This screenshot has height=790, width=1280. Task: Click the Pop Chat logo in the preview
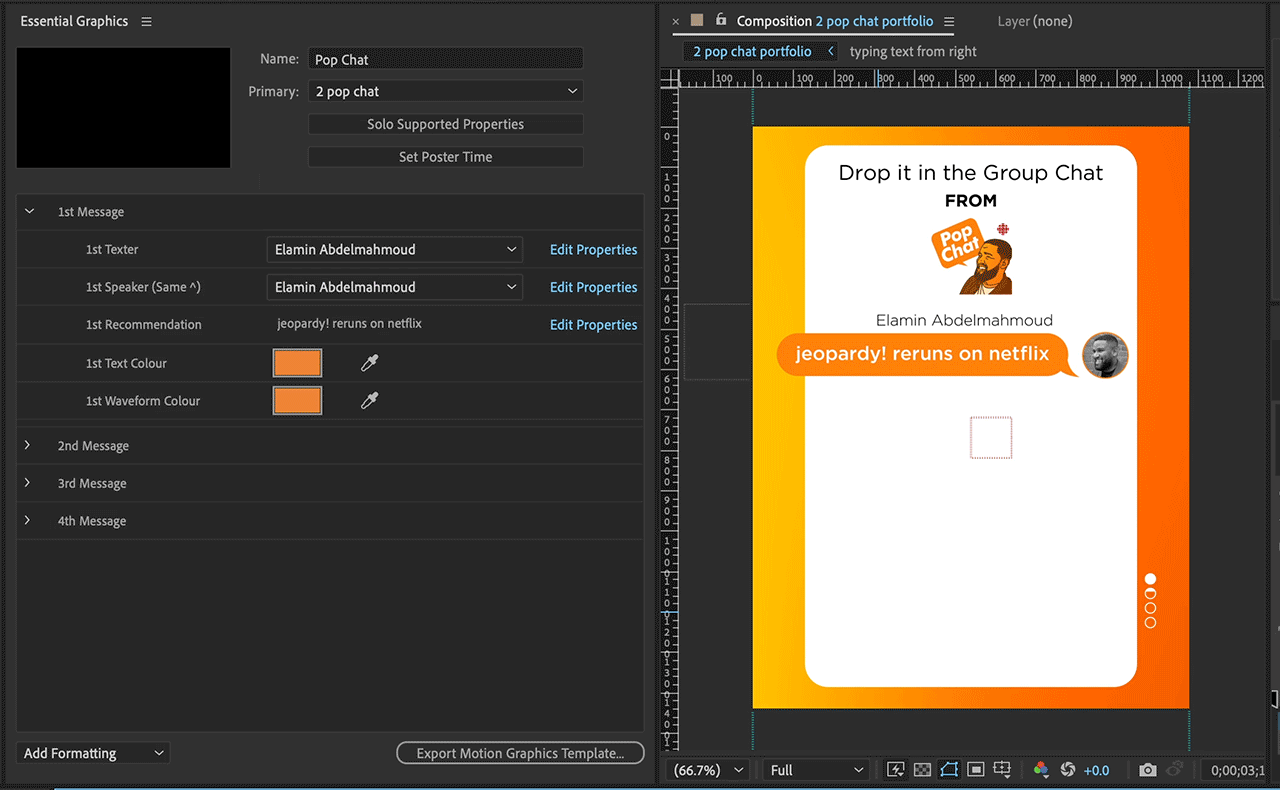(971, 257)
